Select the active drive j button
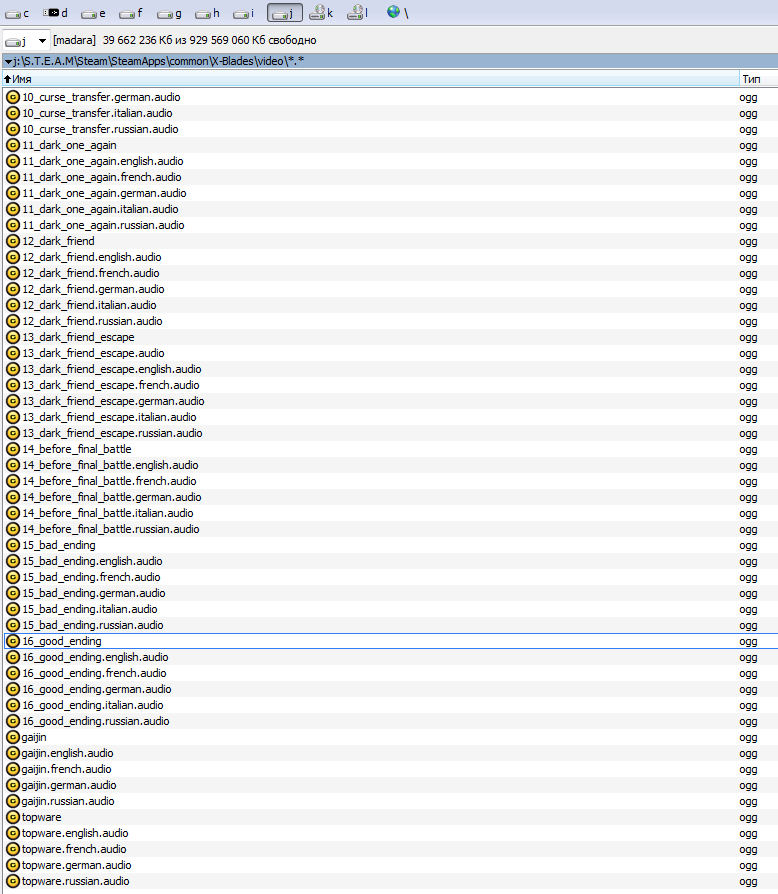The height and width of the screenshot is (894, 778). click(284, 13)
